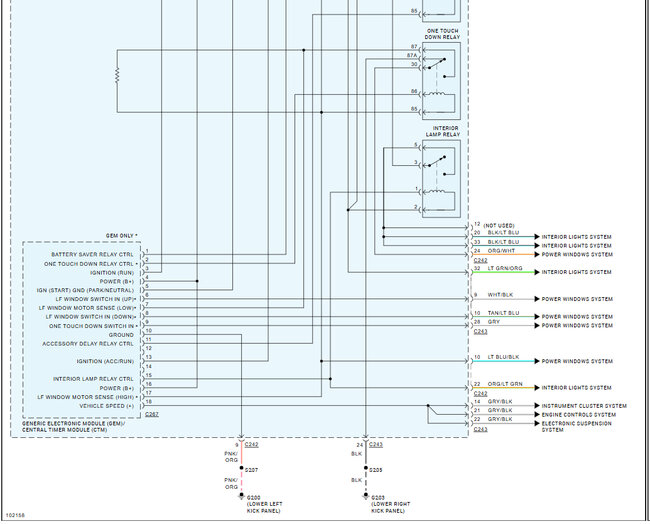Image resolution: width=650 pixels, height=524 pixels.
Task: Click the IGNITION (ACC/RUN) label
Action: pyautogui.click(x=105, y=361)
